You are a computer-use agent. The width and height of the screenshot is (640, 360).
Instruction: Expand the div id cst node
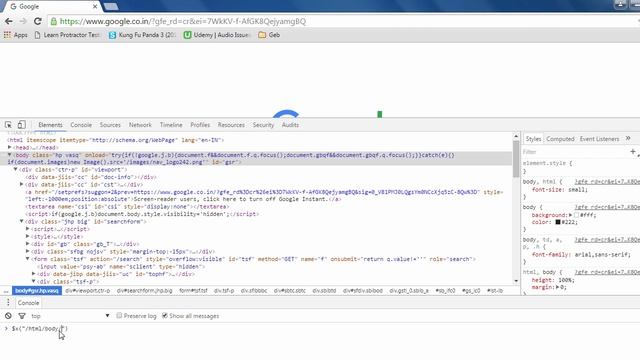22,184
